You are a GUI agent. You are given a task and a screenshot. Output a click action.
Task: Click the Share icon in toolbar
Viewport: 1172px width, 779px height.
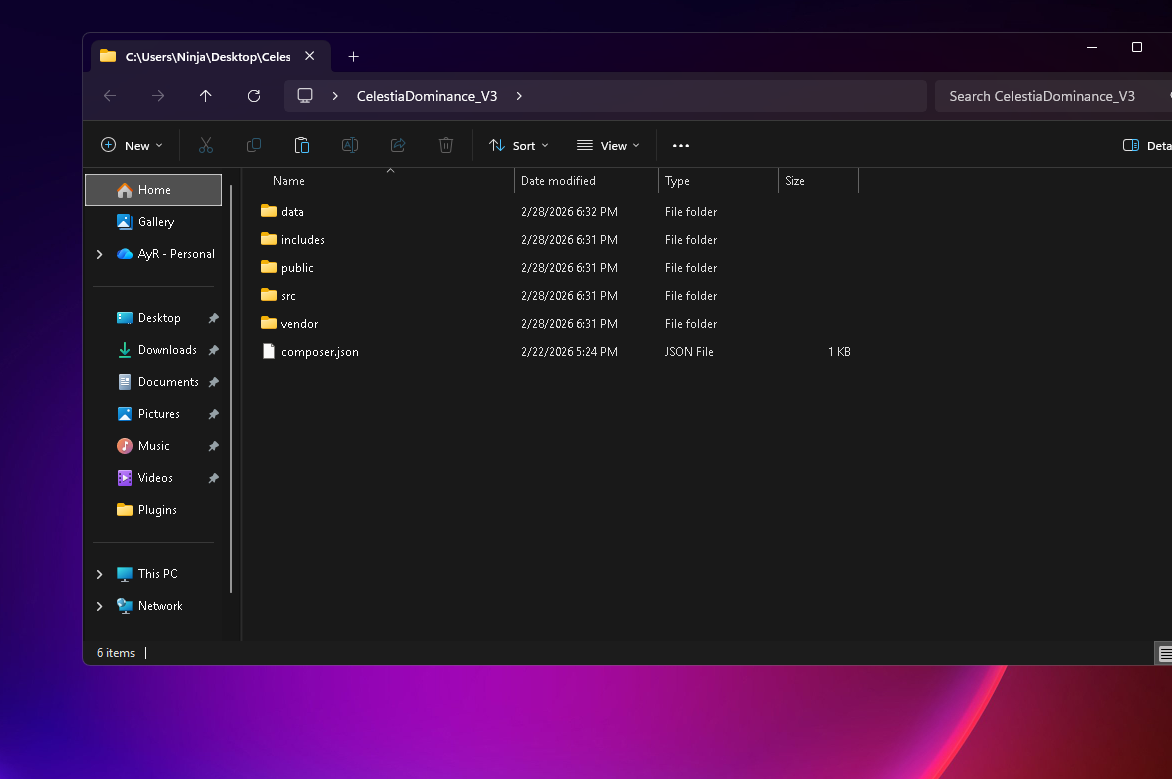click(x=398, y=146)
